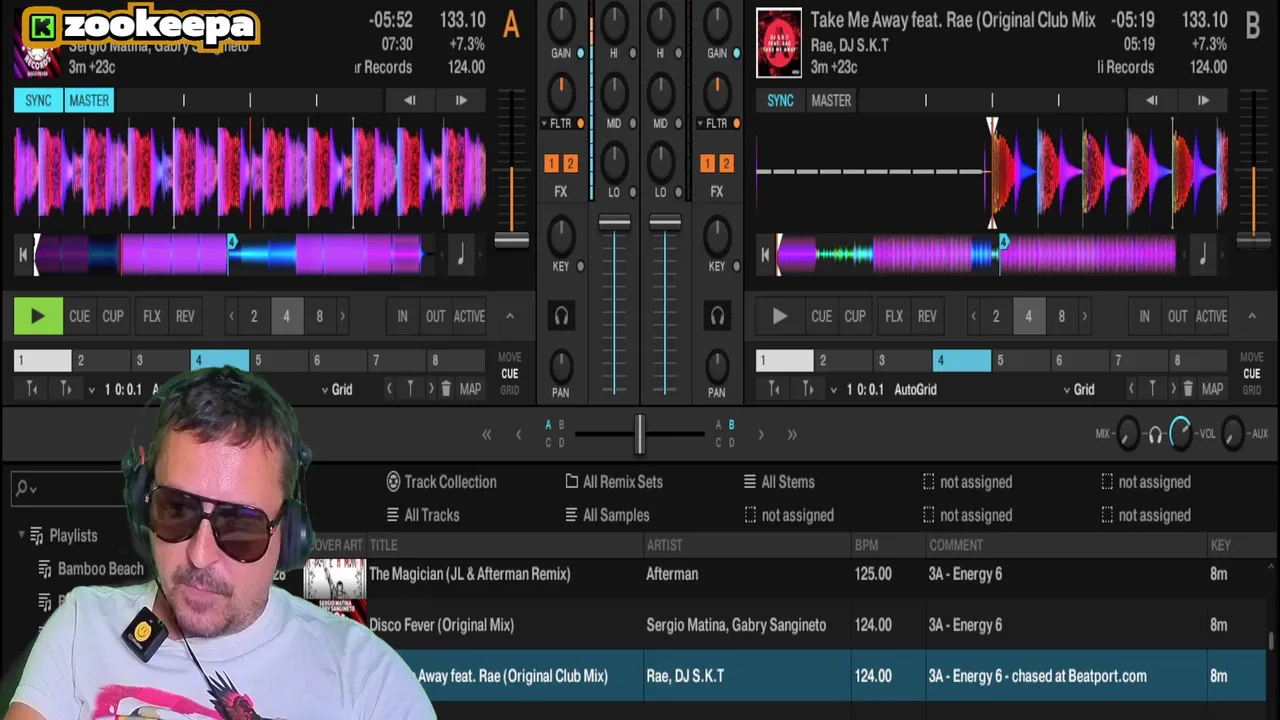Set loop OUT point on Deck B
This screenshot has height=720, width=1280.
point(1178,316)
